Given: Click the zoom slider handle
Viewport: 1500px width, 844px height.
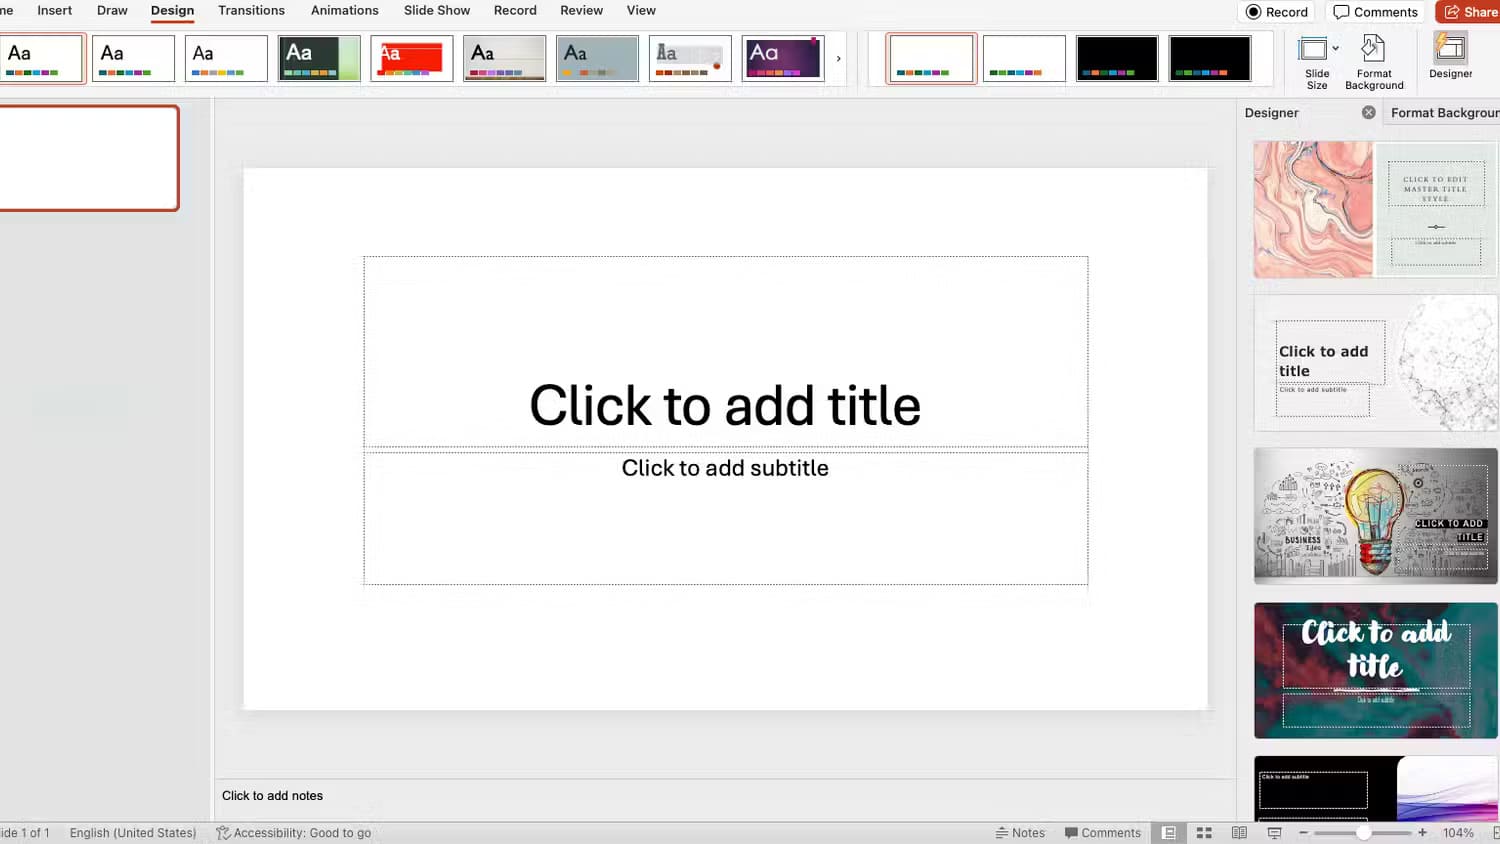Looking at the screenshot, I should point(1363,833).
